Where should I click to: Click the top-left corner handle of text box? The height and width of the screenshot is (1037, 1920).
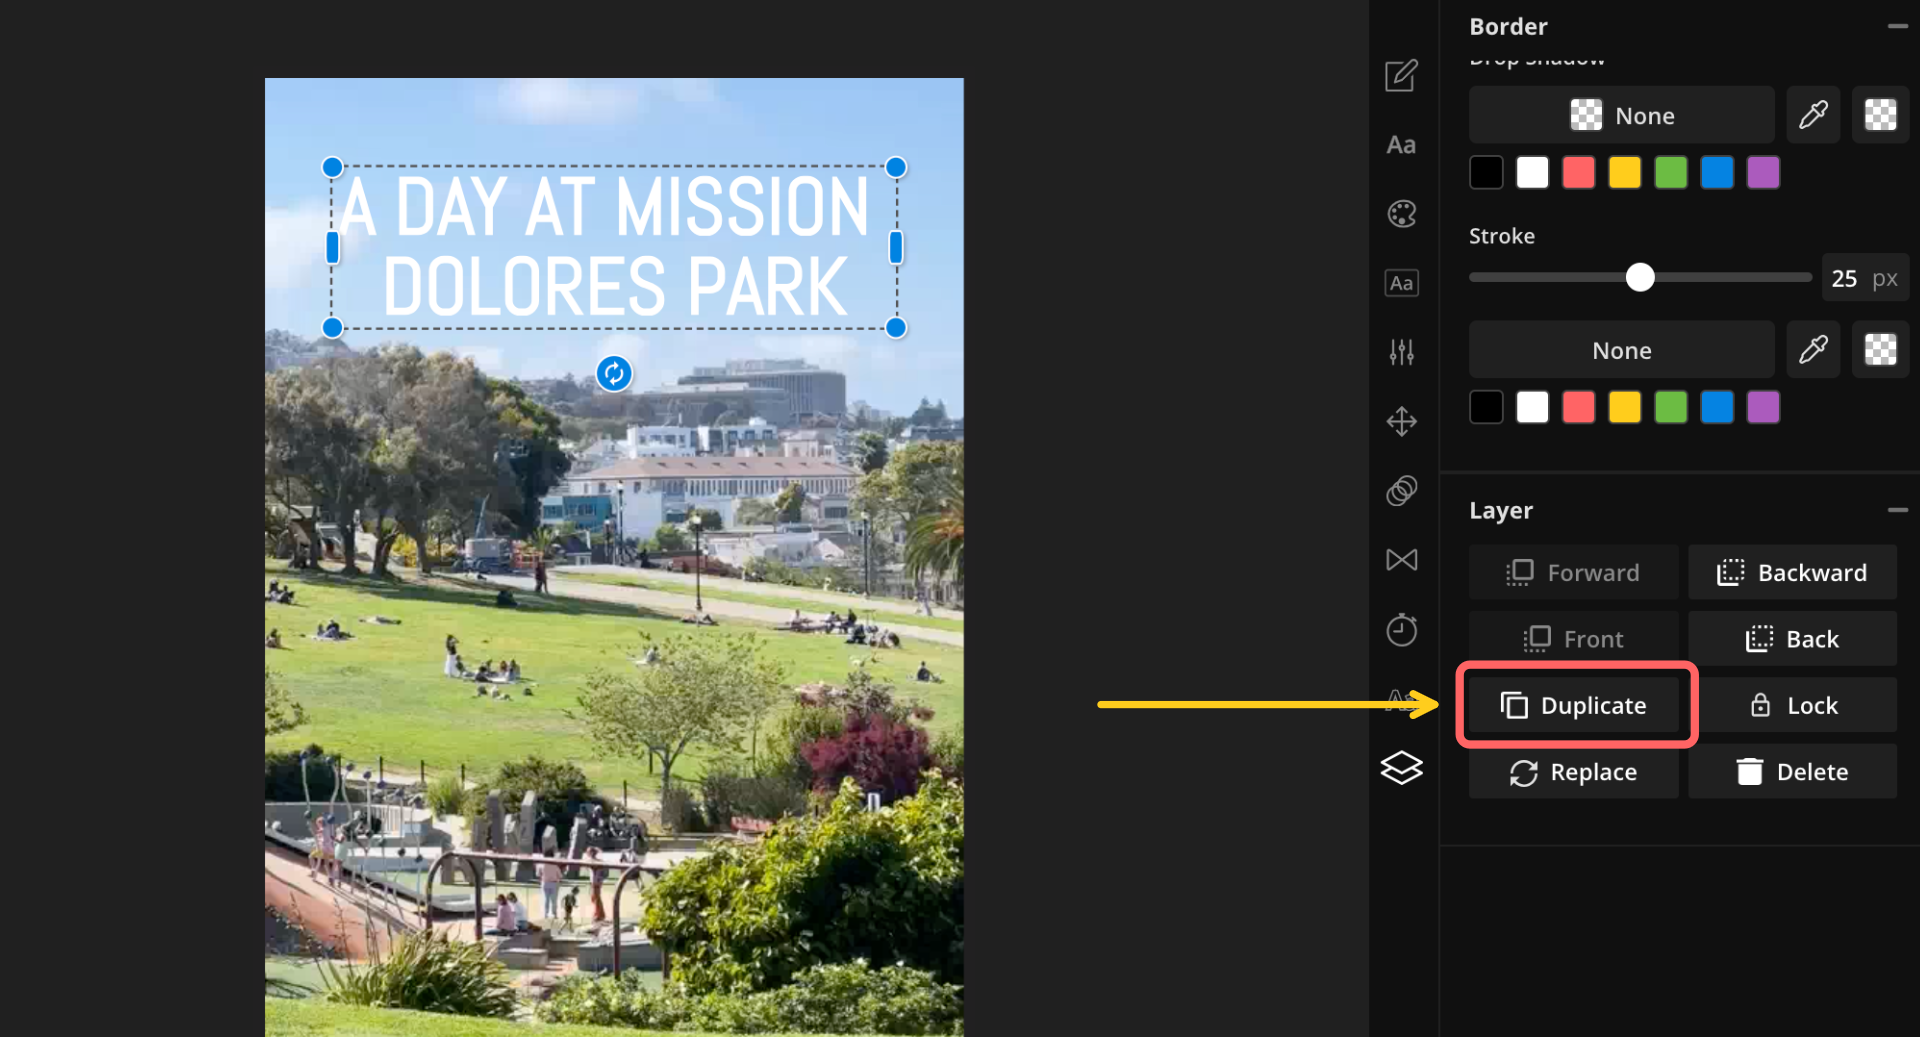332,167
